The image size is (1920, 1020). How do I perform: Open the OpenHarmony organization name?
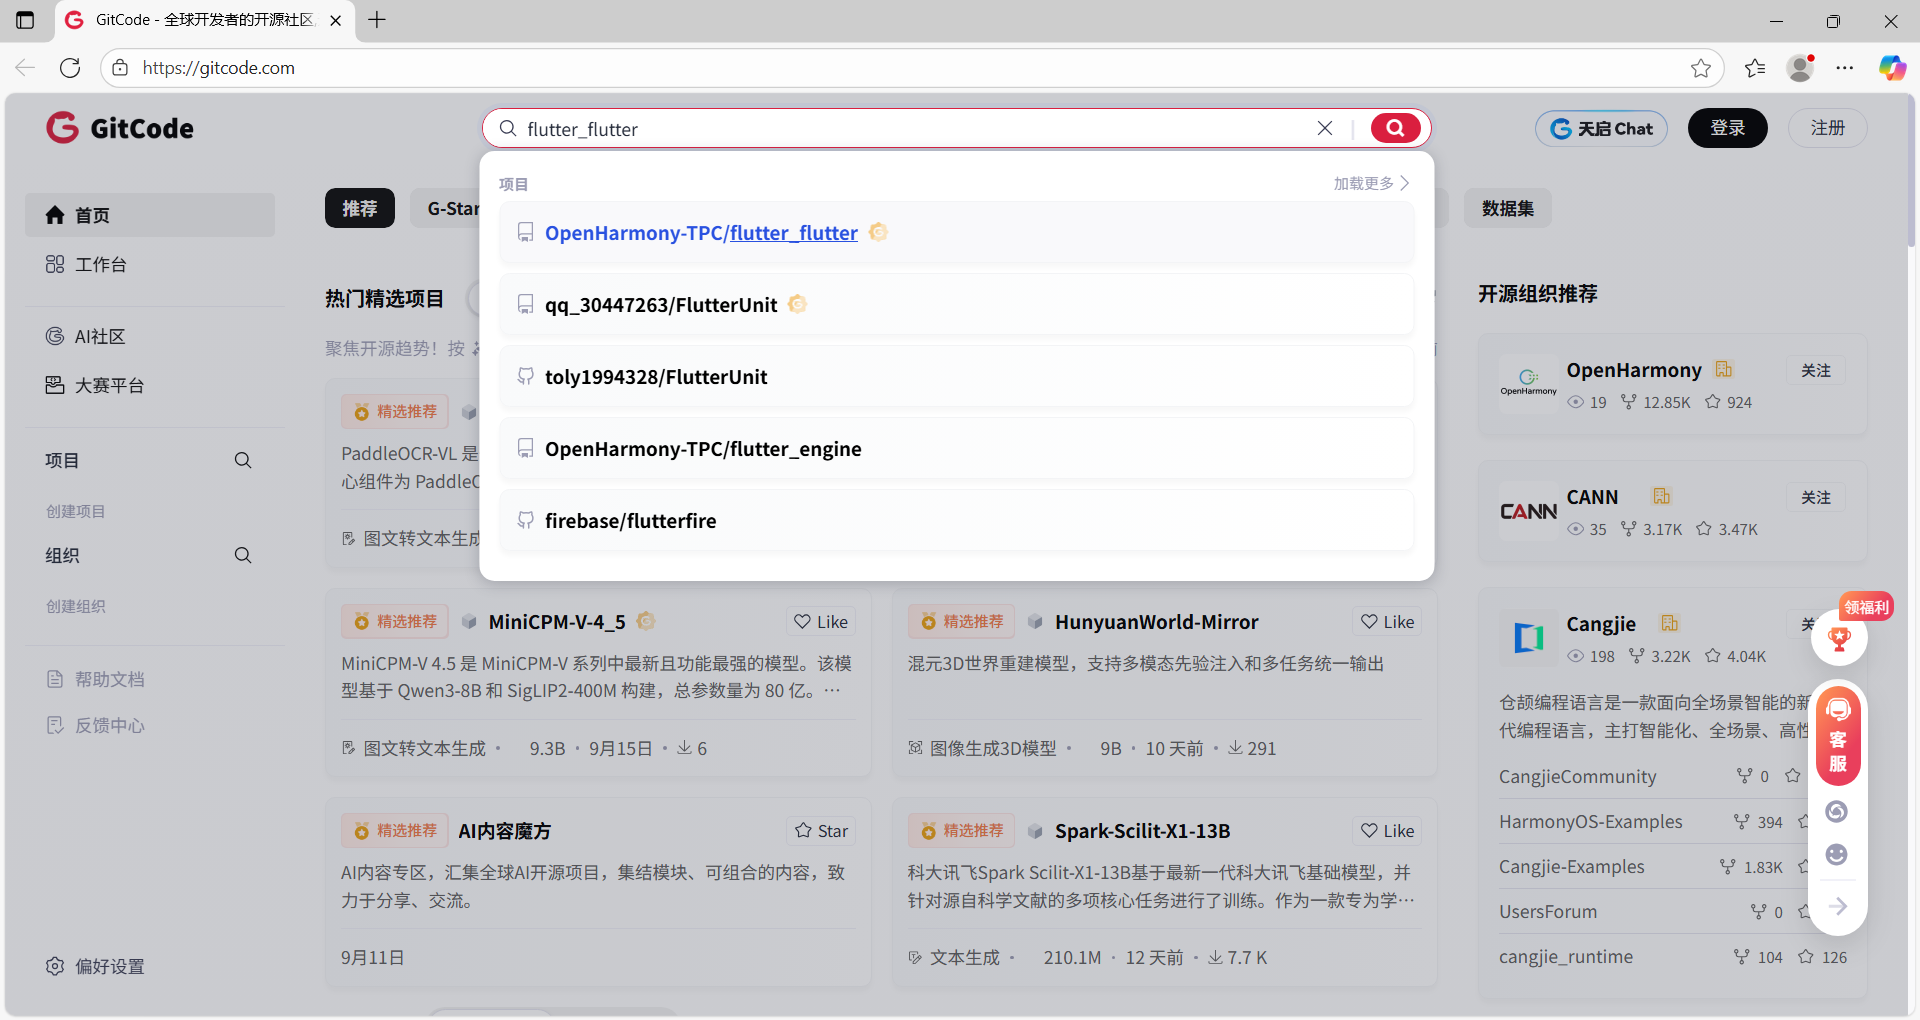pos(1634,370)
